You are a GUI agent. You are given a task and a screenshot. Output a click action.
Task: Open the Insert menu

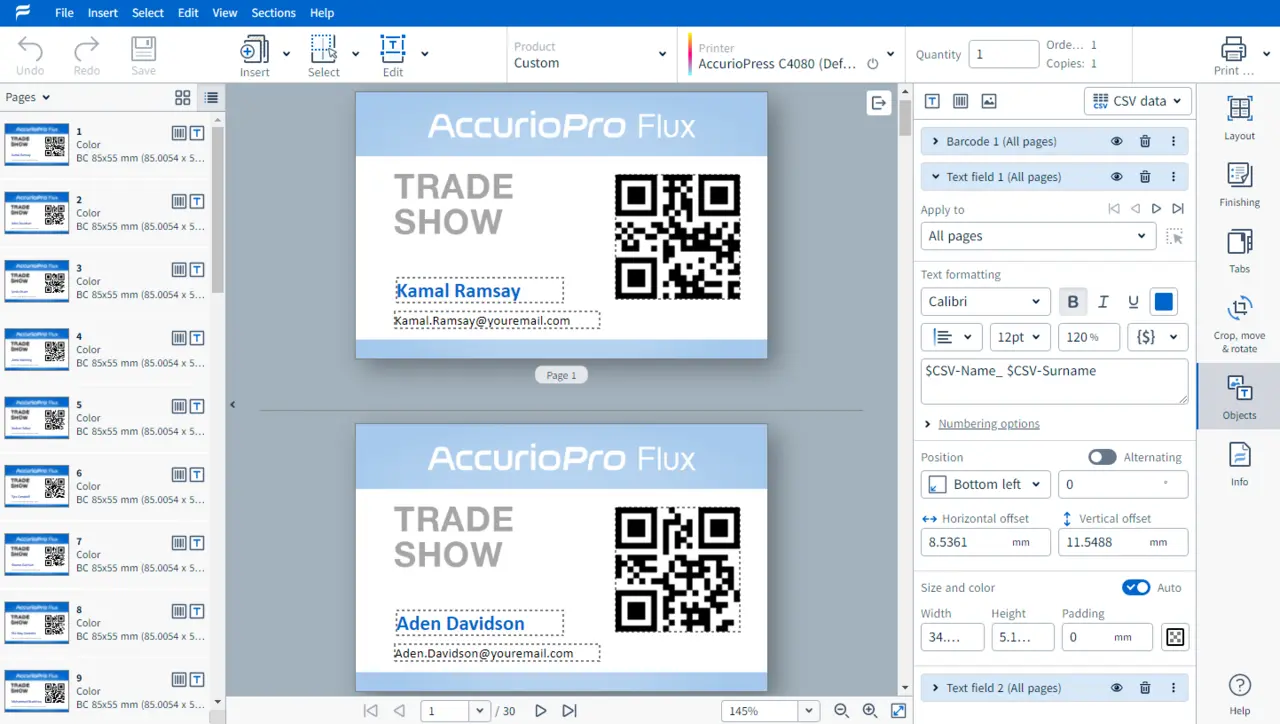point(103,13)
